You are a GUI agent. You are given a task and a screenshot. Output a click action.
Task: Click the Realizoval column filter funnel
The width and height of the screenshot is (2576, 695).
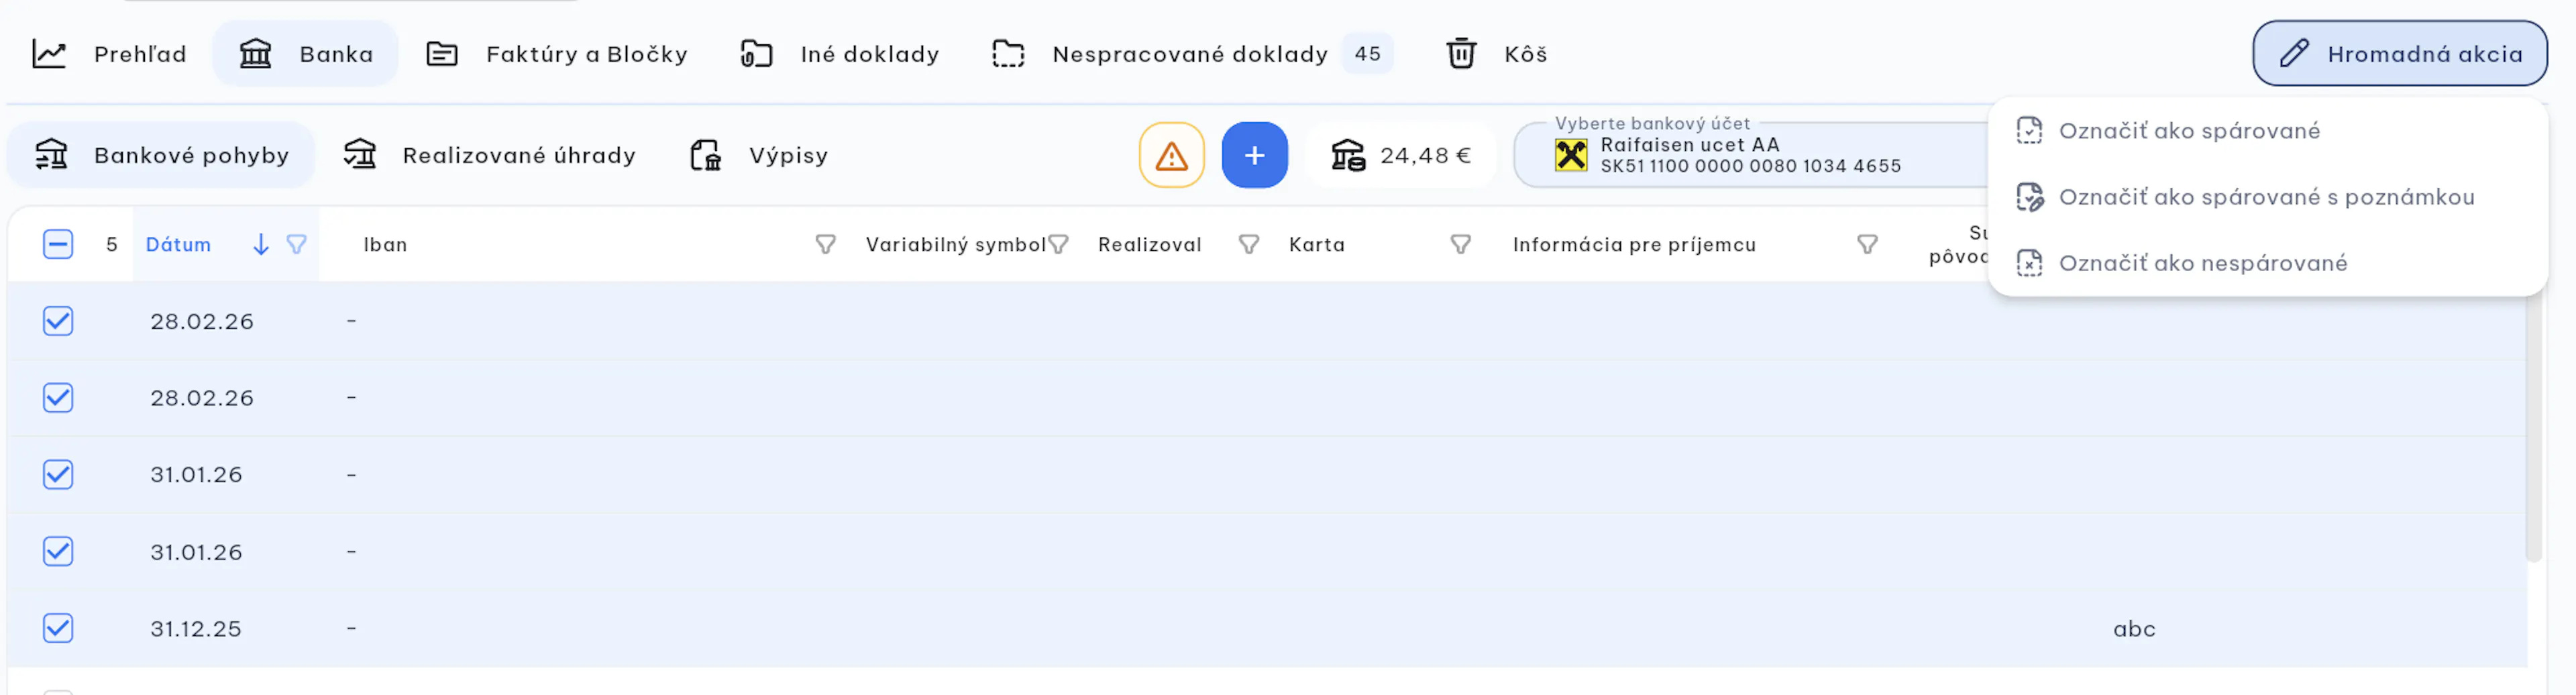pyautogui.click(x=1248, y=244)
